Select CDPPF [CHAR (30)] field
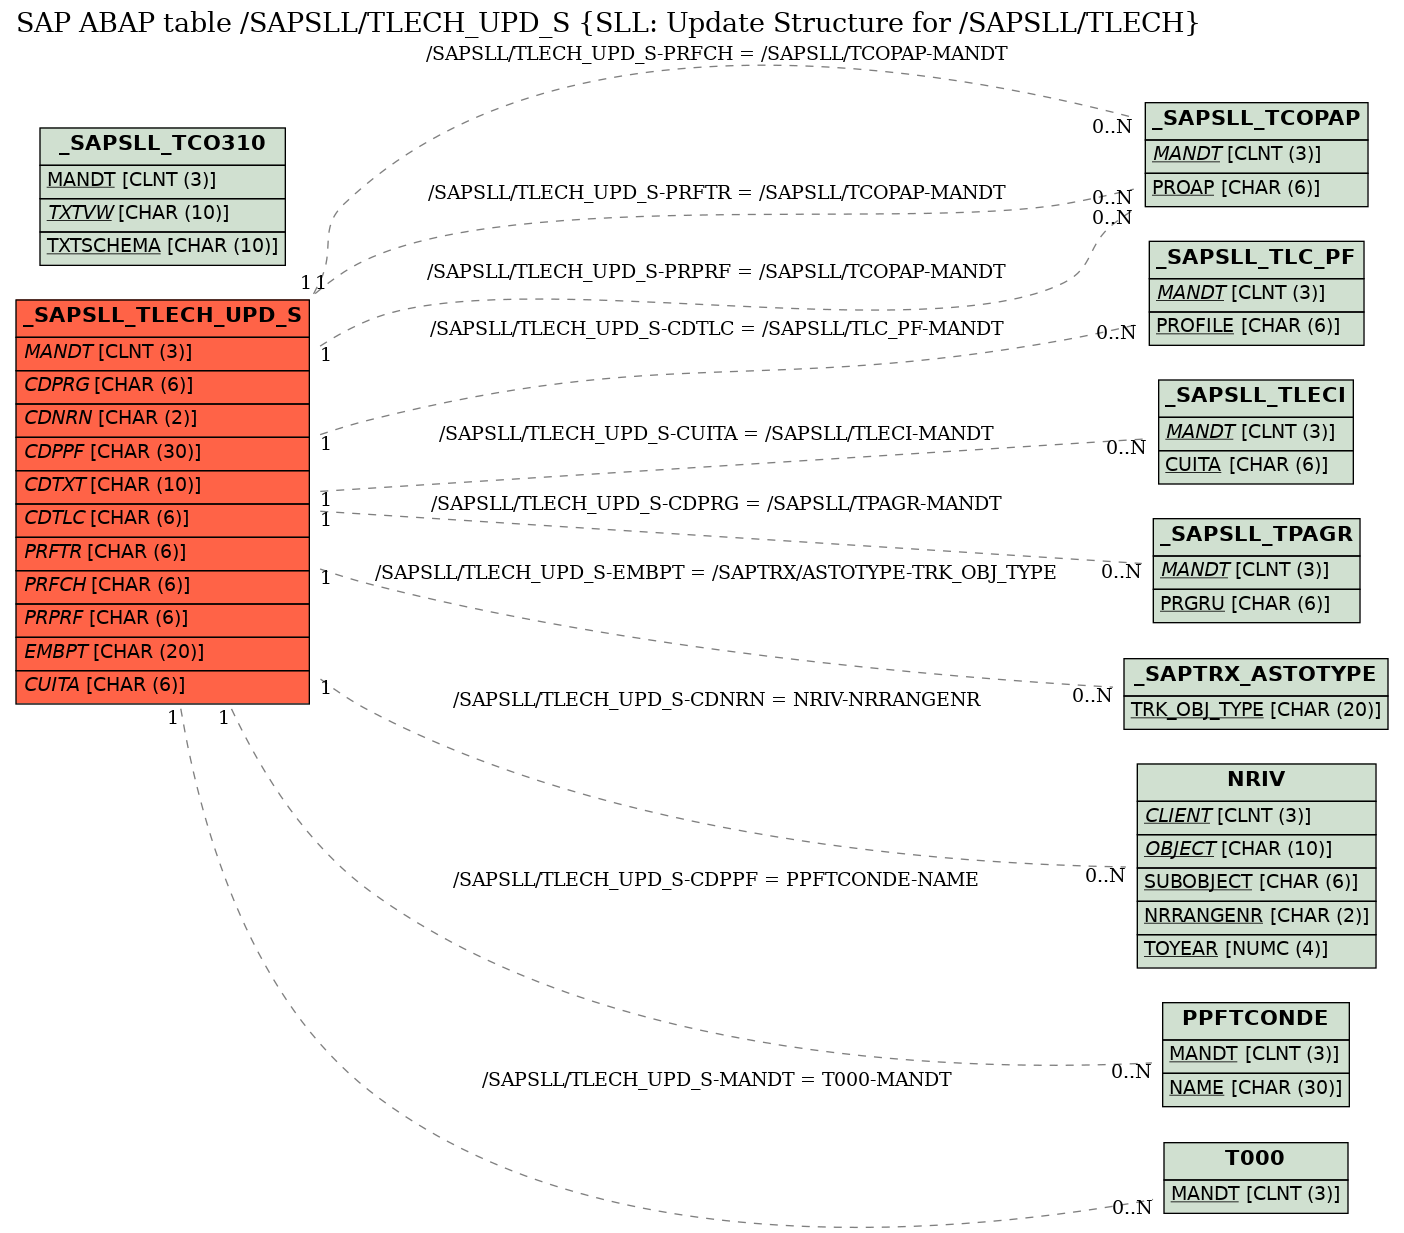 [x=162, y=453]
